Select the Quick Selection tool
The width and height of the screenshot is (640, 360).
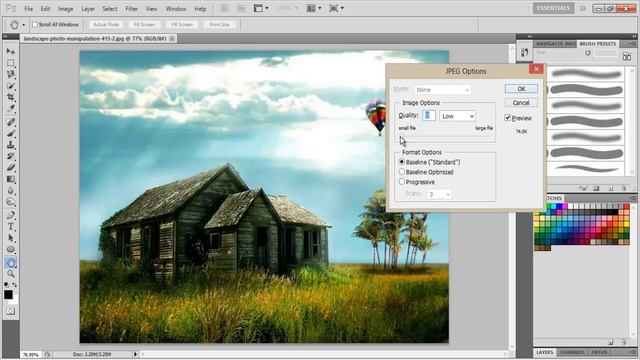pyautogui.click(x=11, y=86)
